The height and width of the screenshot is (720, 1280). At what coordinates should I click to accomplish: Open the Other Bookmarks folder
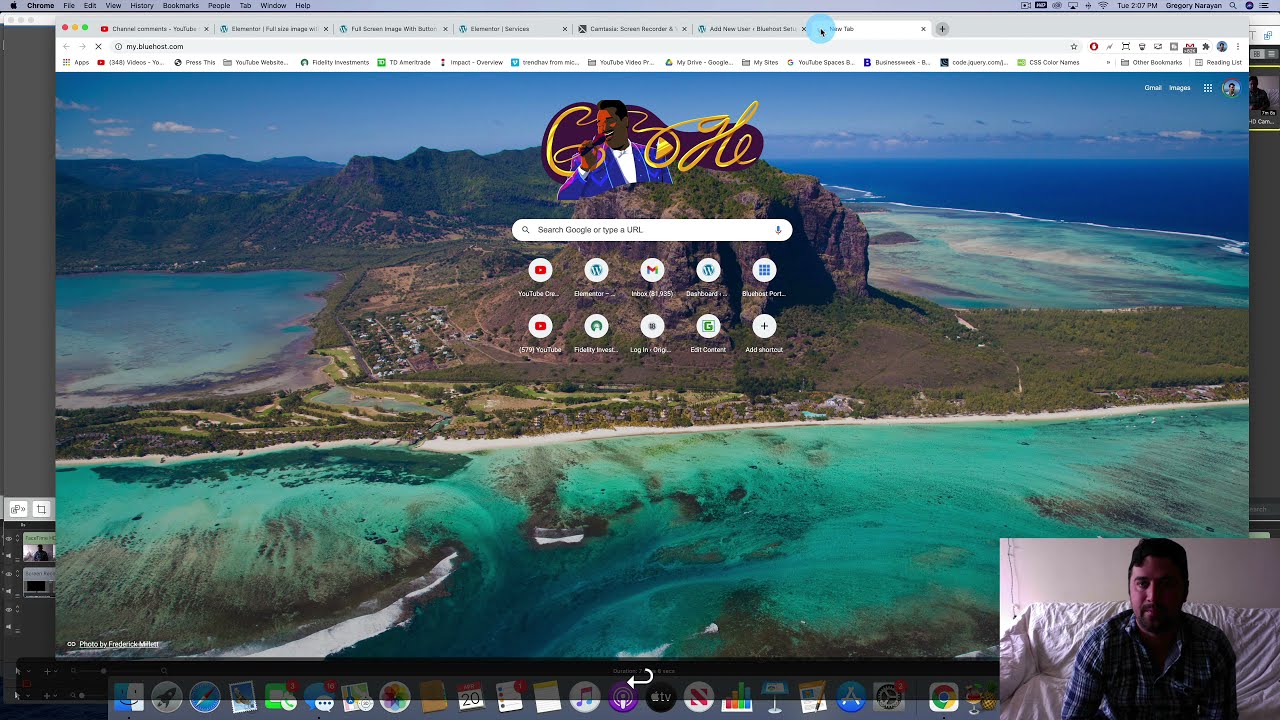(1152, 62)
